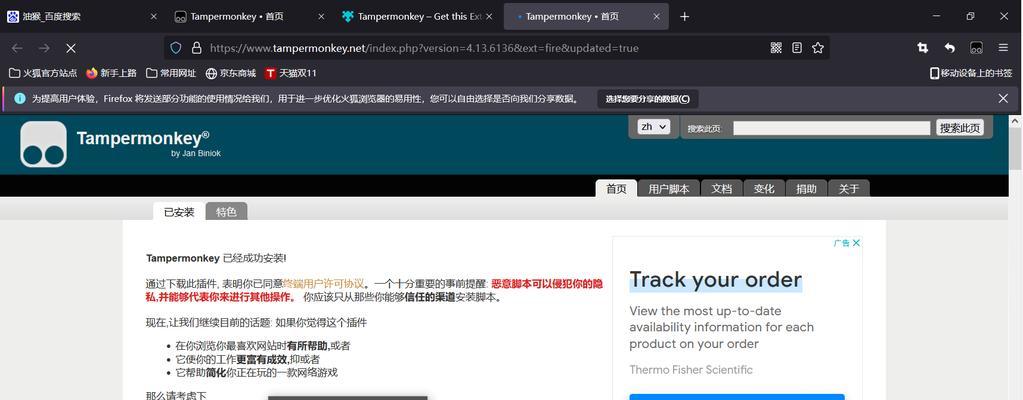Select the 首页 navigation tab
The image size is (1023, 400).
click(x=617, y=189)
